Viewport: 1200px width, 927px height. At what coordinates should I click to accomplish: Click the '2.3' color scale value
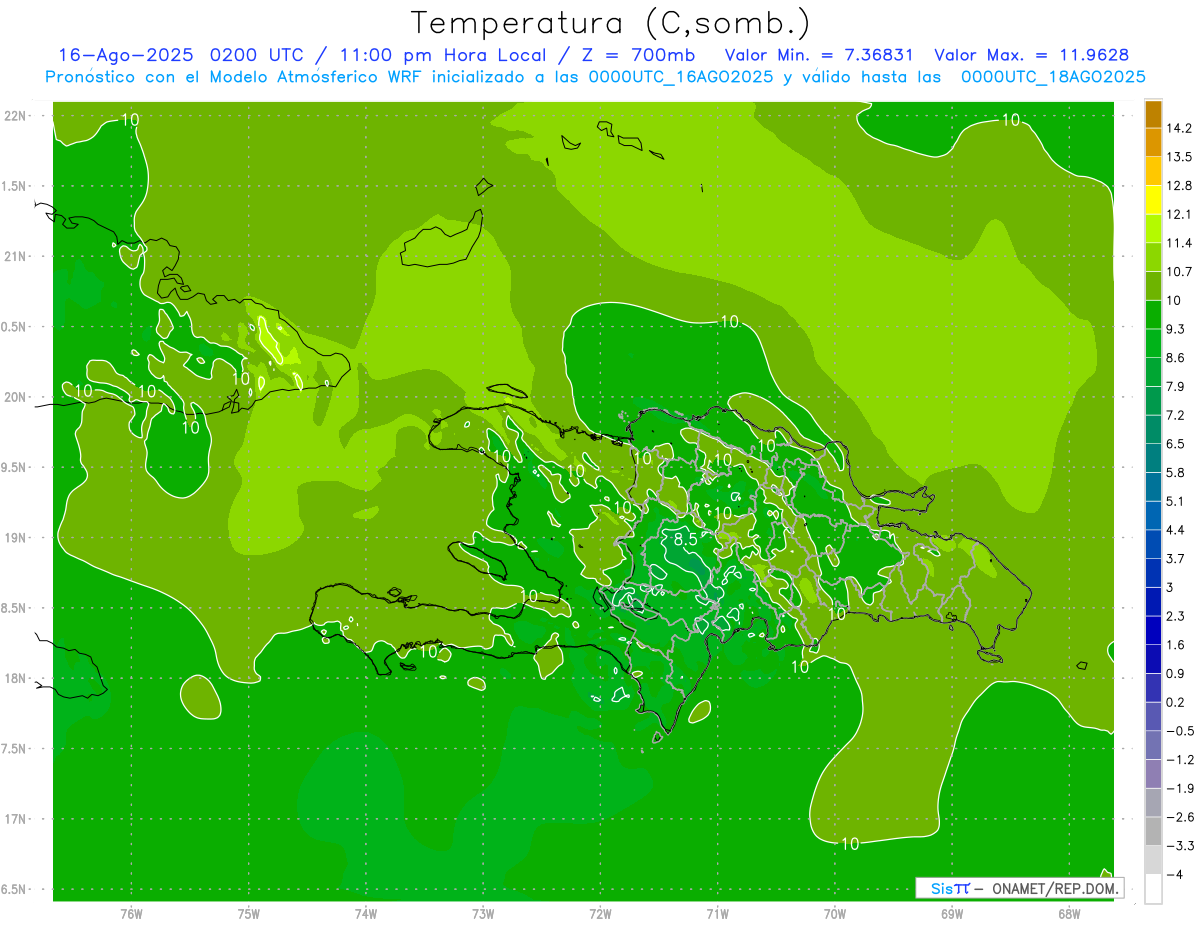(x=1176, y=616)
